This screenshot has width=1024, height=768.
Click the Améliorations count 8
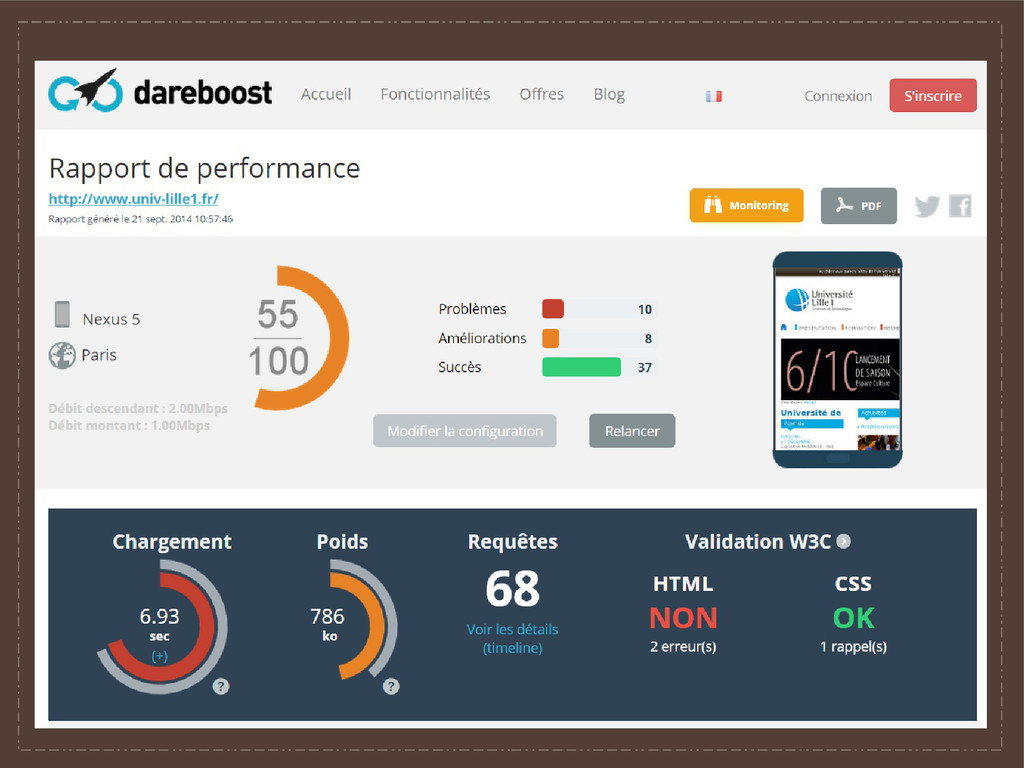coord(648,338)
